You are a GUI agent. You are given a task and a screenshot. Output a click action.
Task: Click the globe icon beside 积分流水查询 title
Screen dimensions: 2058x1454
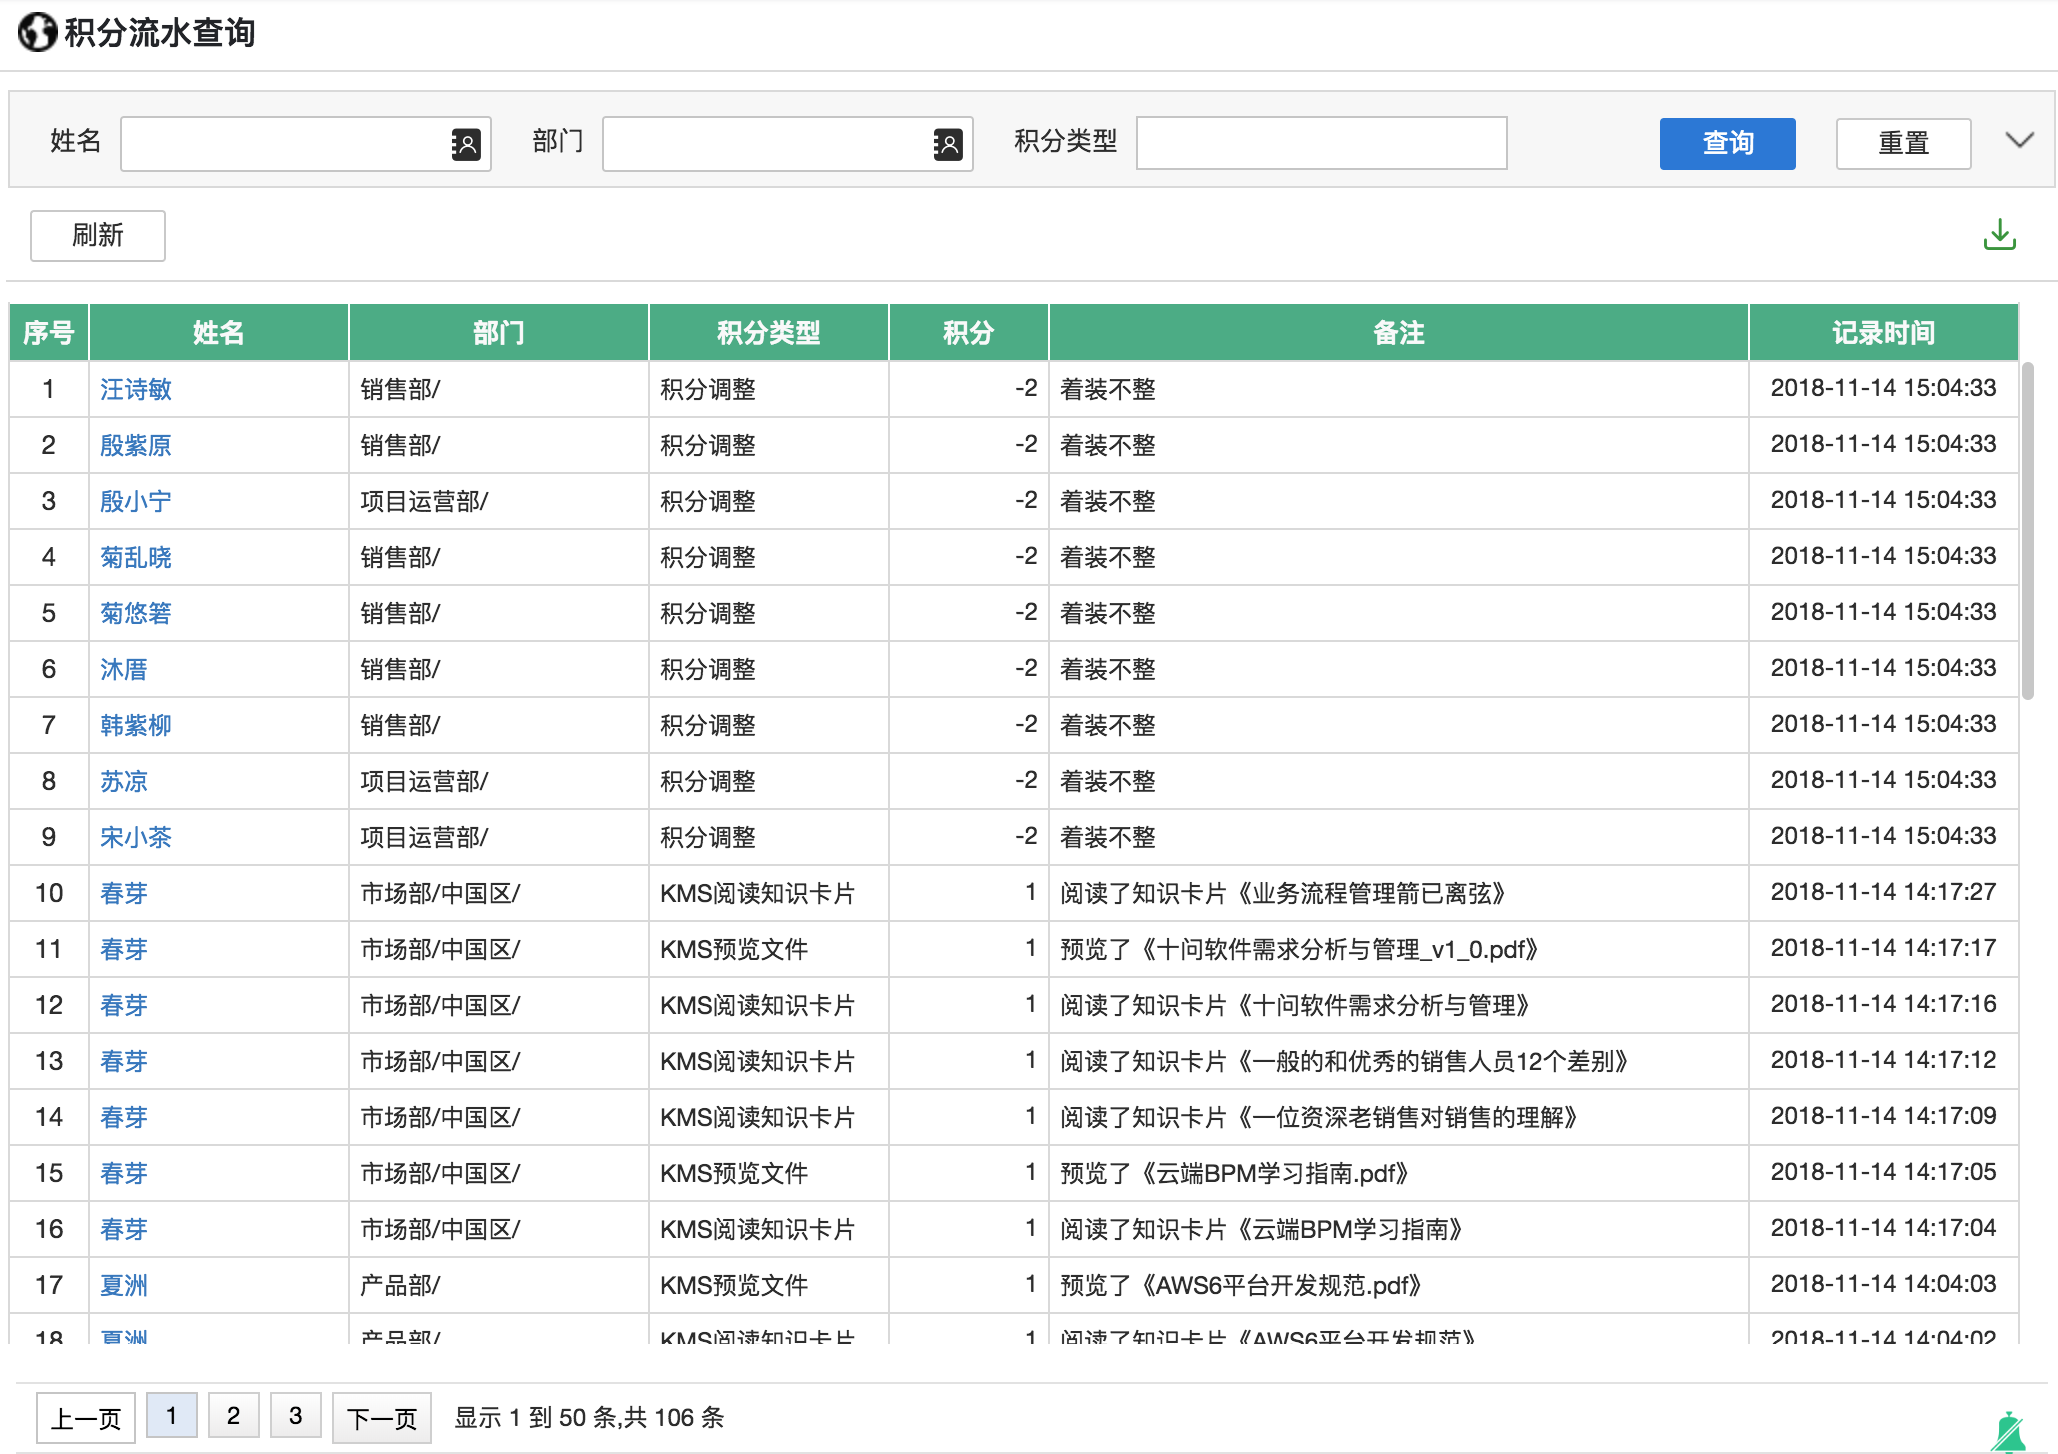[x=37, y=32]
